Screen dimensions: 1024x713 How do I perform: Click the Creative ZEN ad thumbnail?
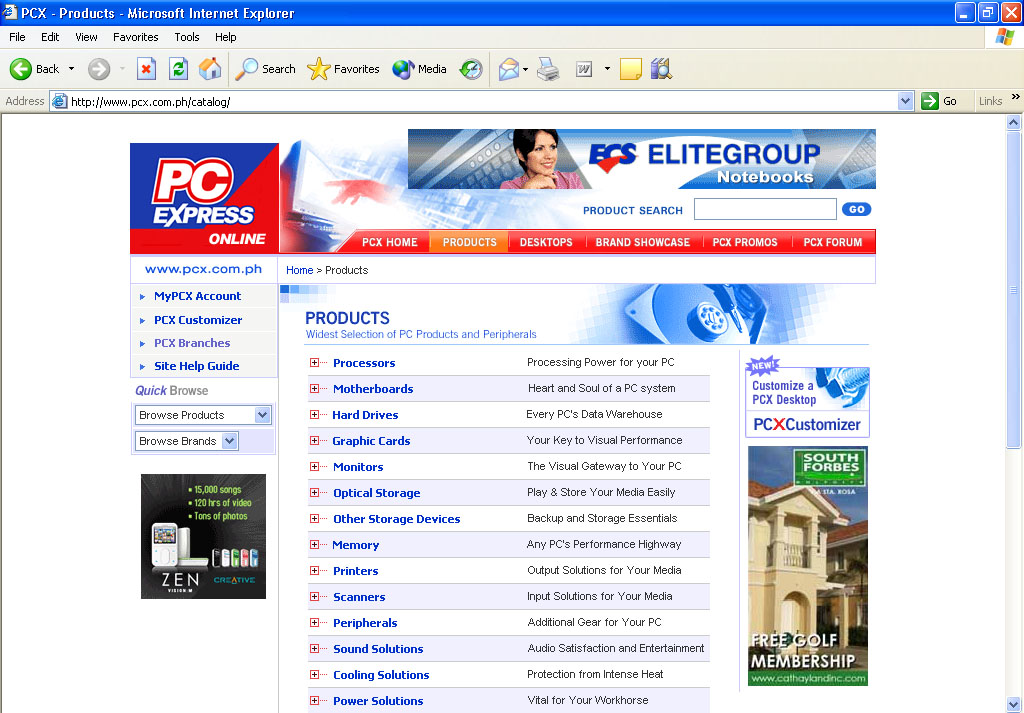click(x=203, y=536)
